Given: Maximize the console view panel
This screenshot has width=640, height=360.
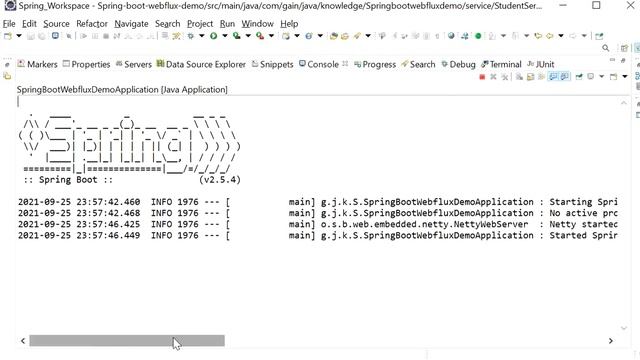Looking at the screenshot, I should point(623,60).
